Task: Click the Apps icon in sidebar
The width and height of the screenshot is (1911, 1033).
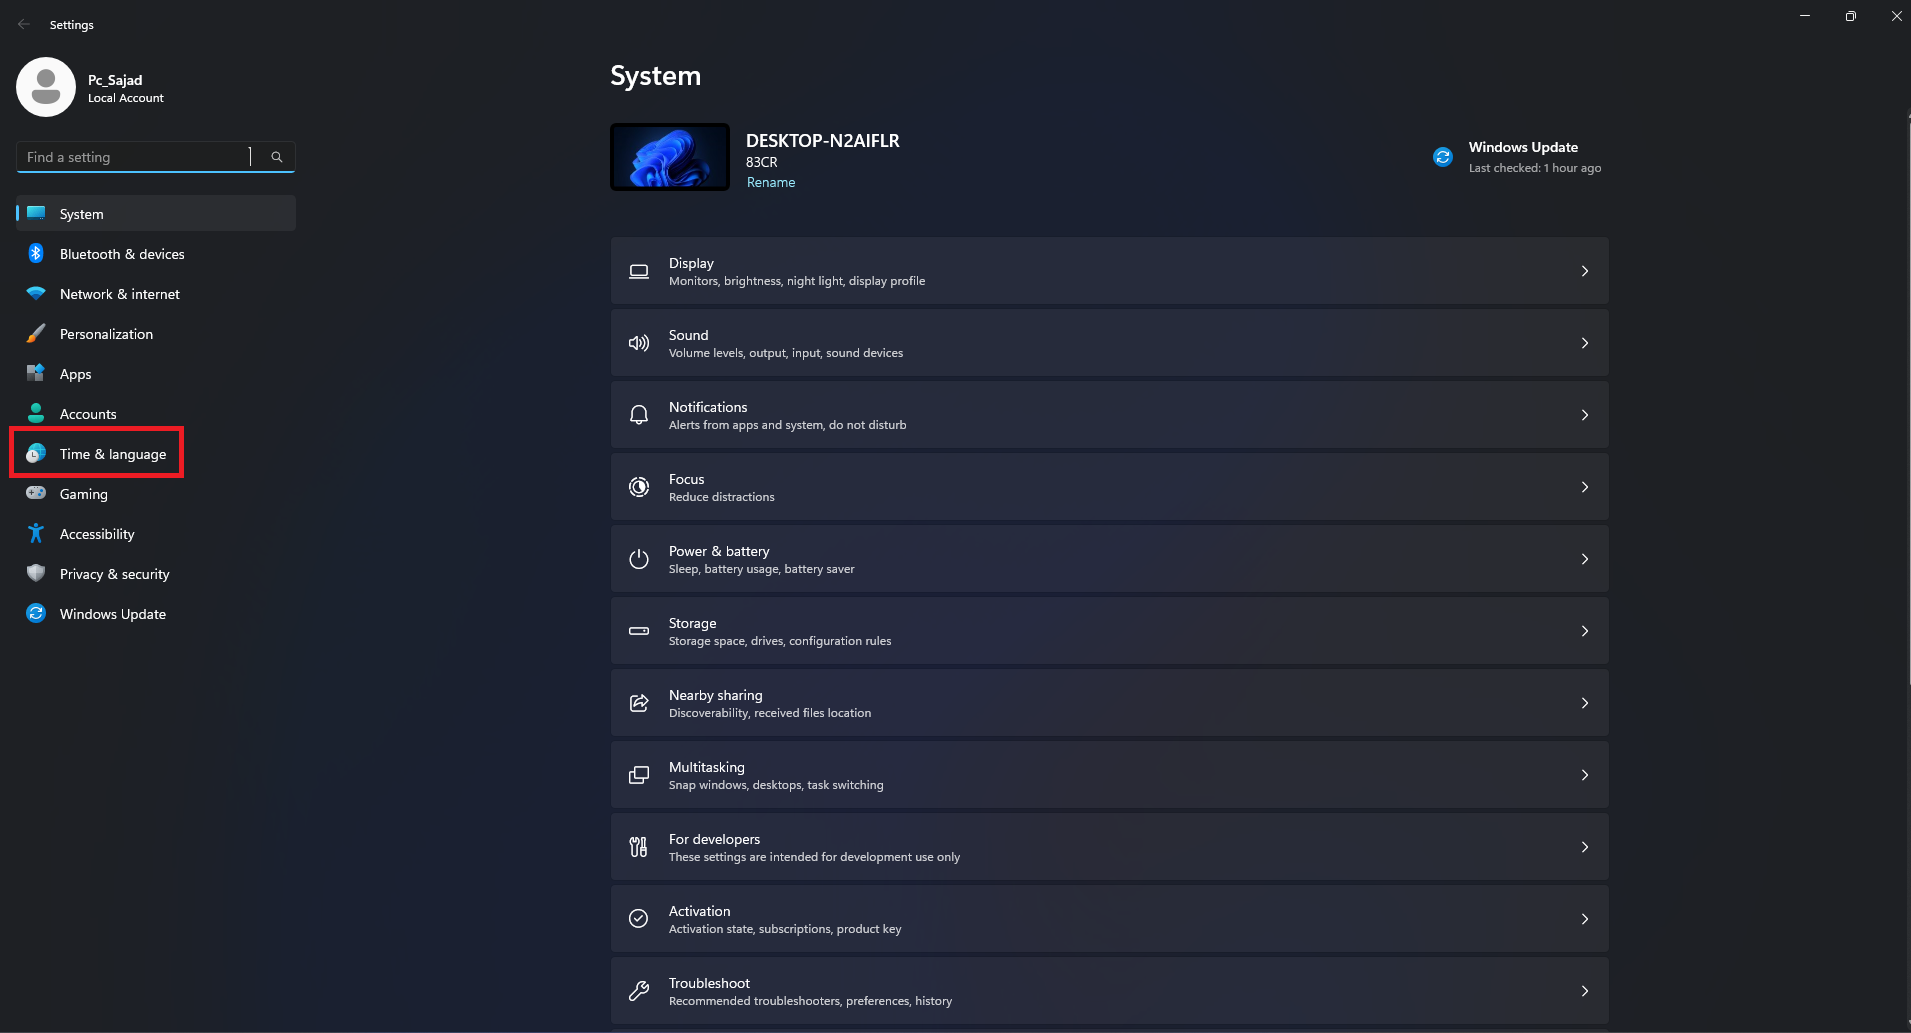Action: click(36, 374)
